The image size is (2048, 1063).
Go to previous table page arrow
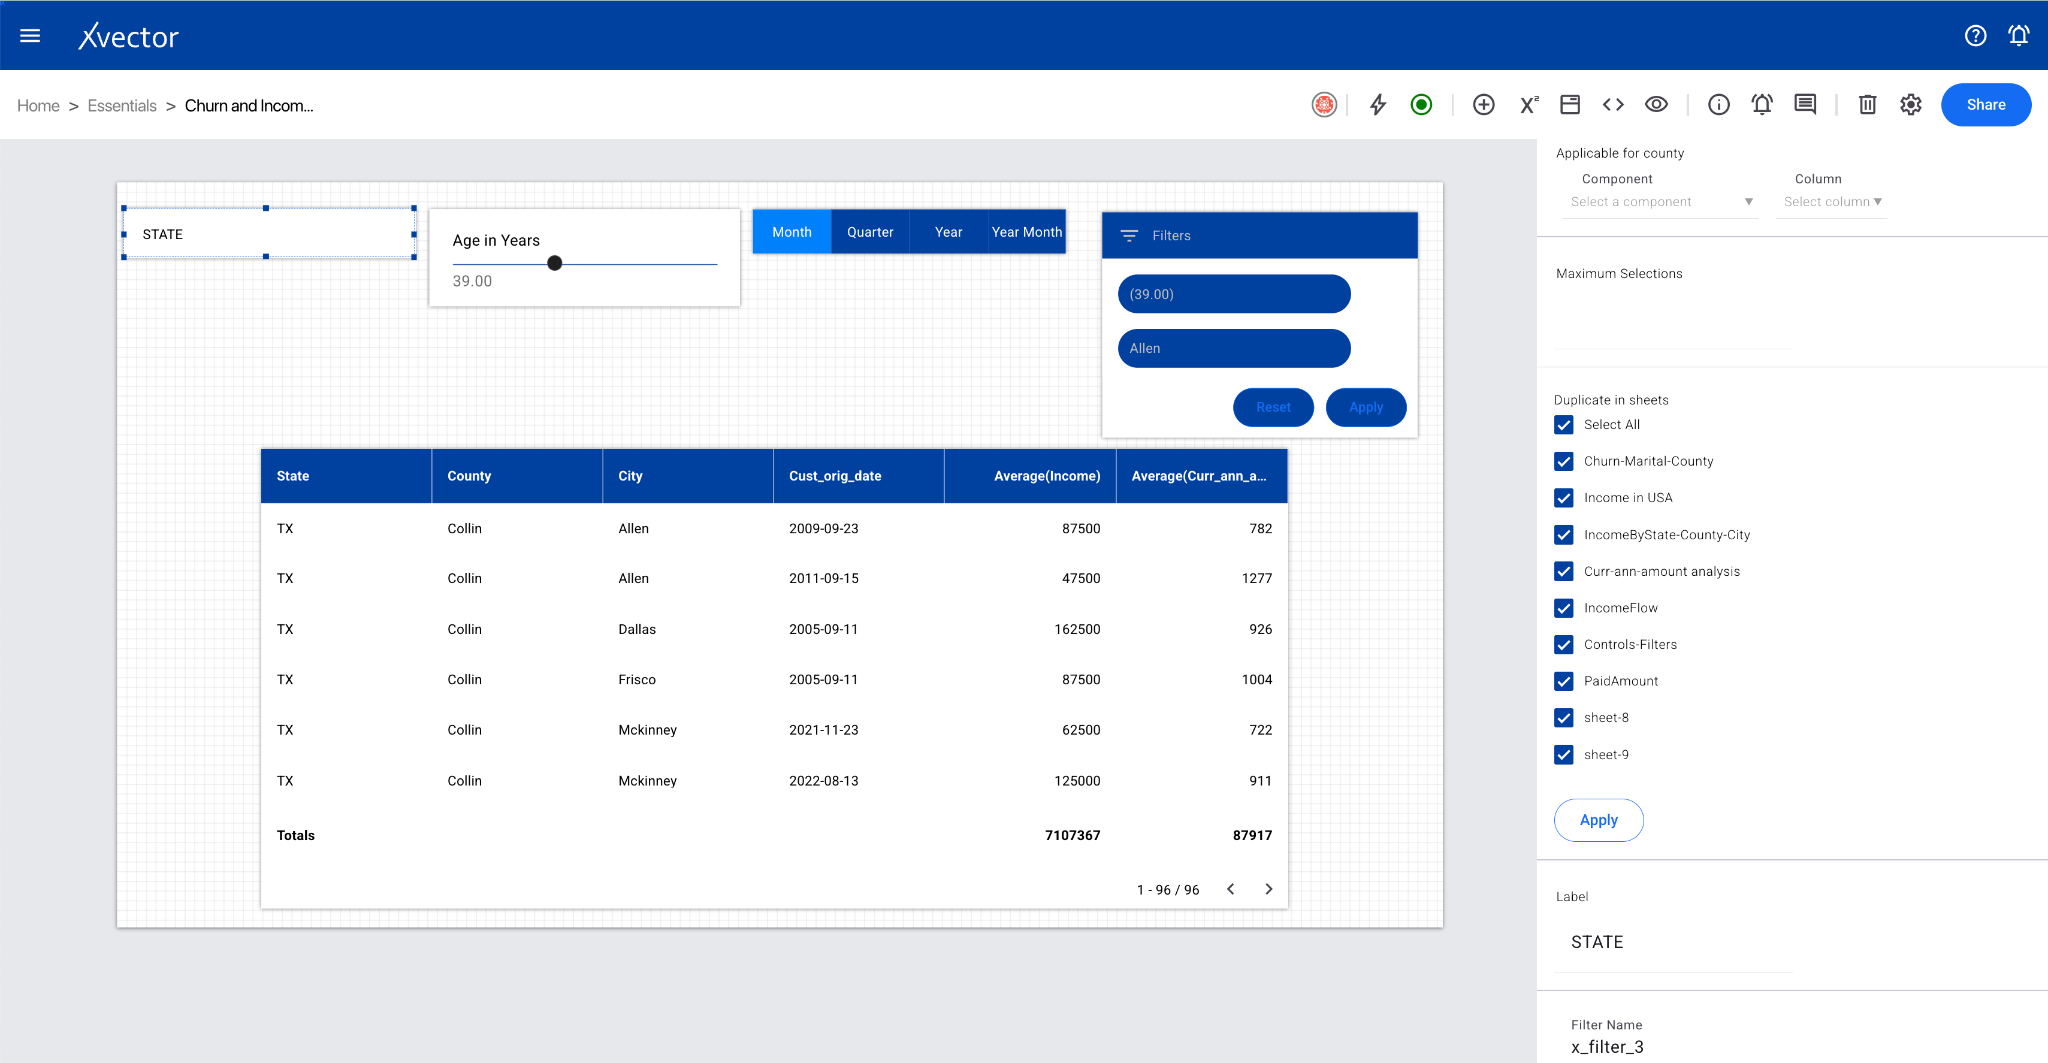(1231, 889)
